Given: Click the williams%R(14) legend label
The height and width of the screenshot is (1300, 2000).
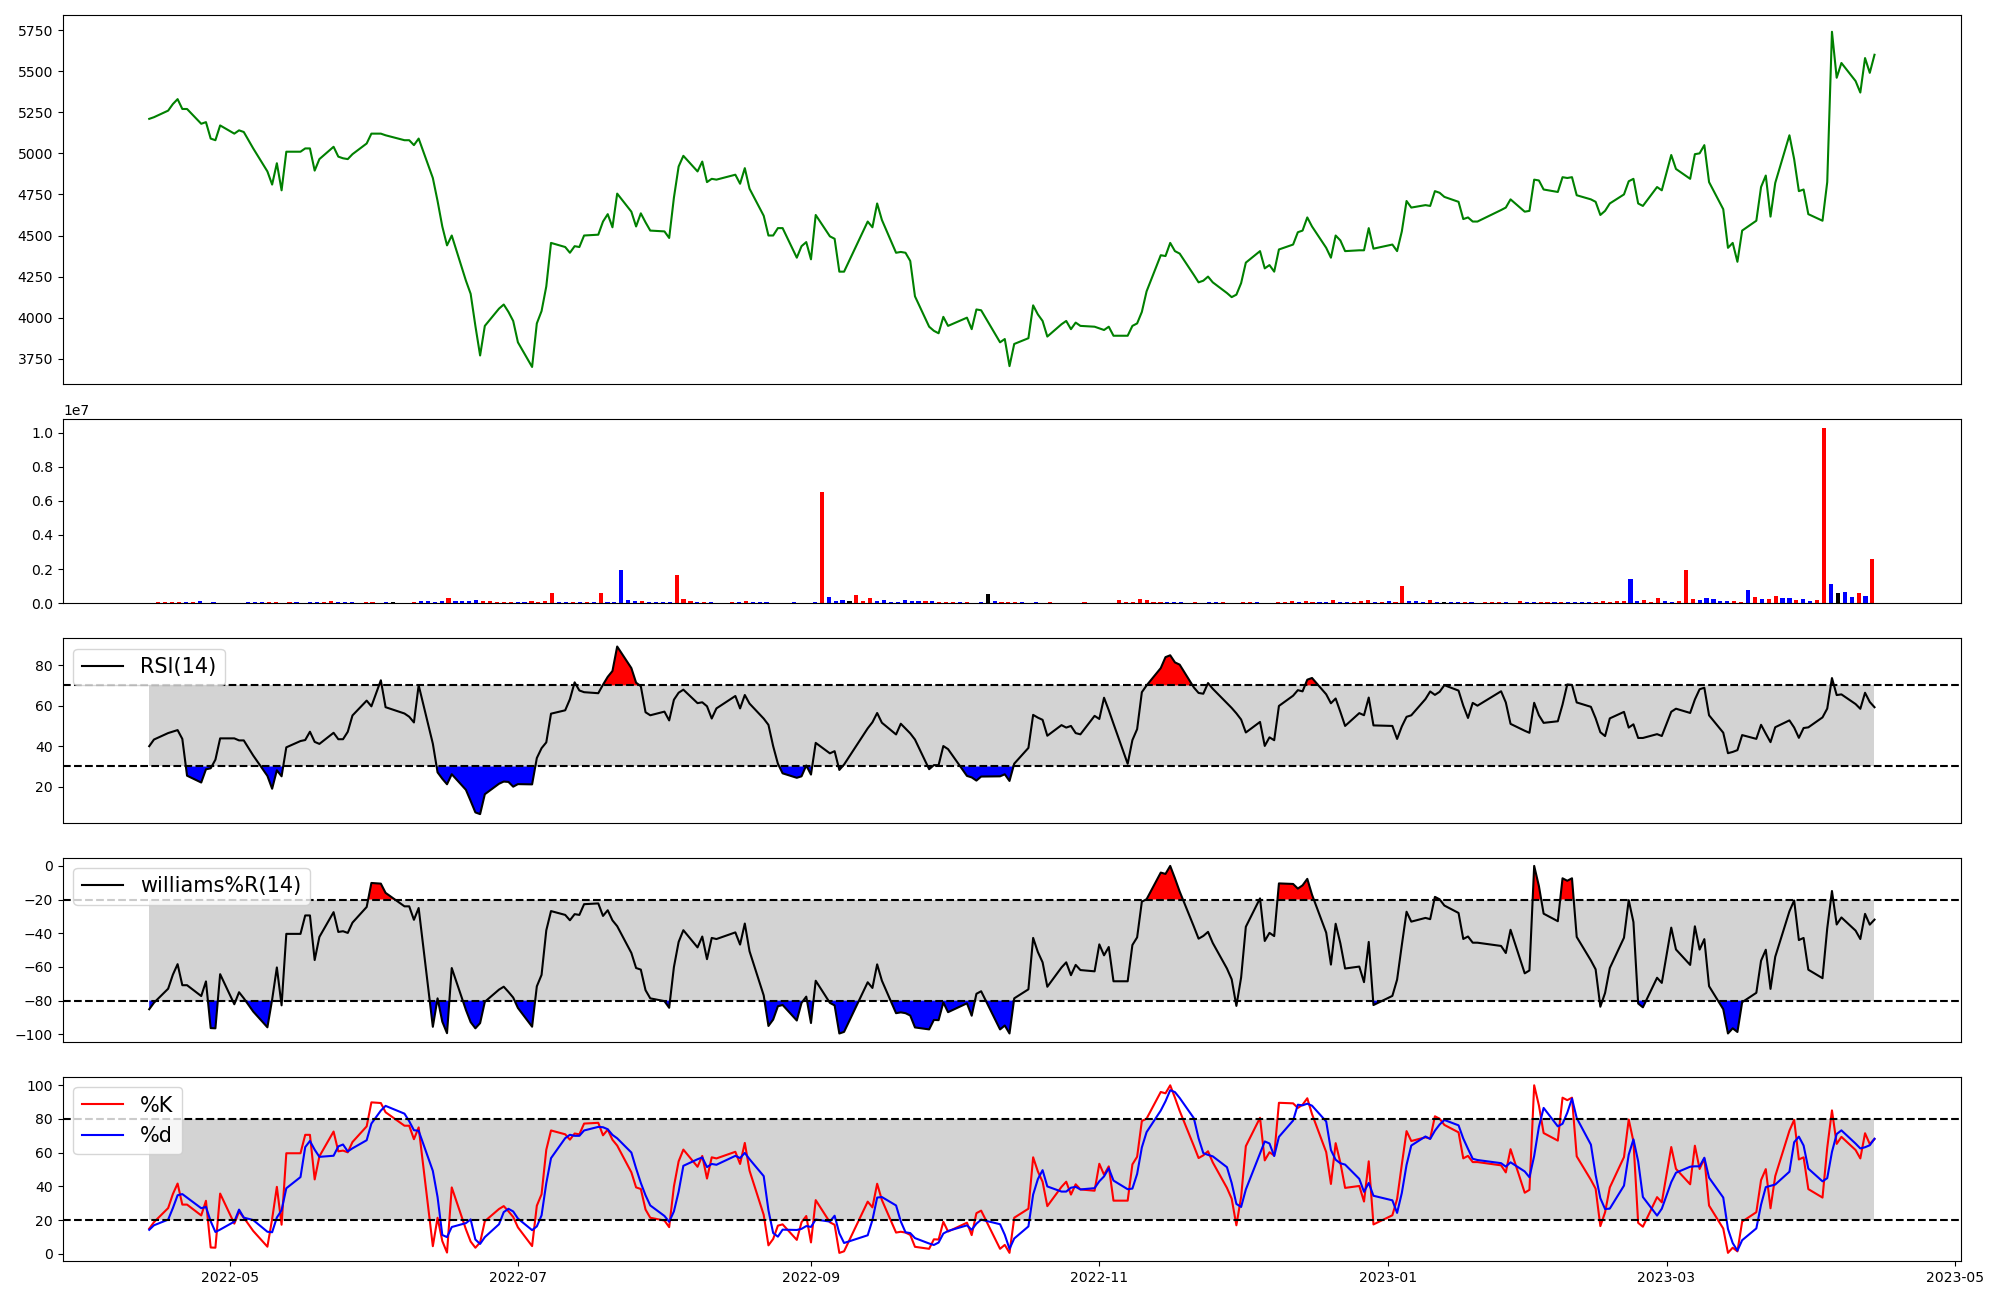Looking at the screenshot, I should click(x=220, y=885).
